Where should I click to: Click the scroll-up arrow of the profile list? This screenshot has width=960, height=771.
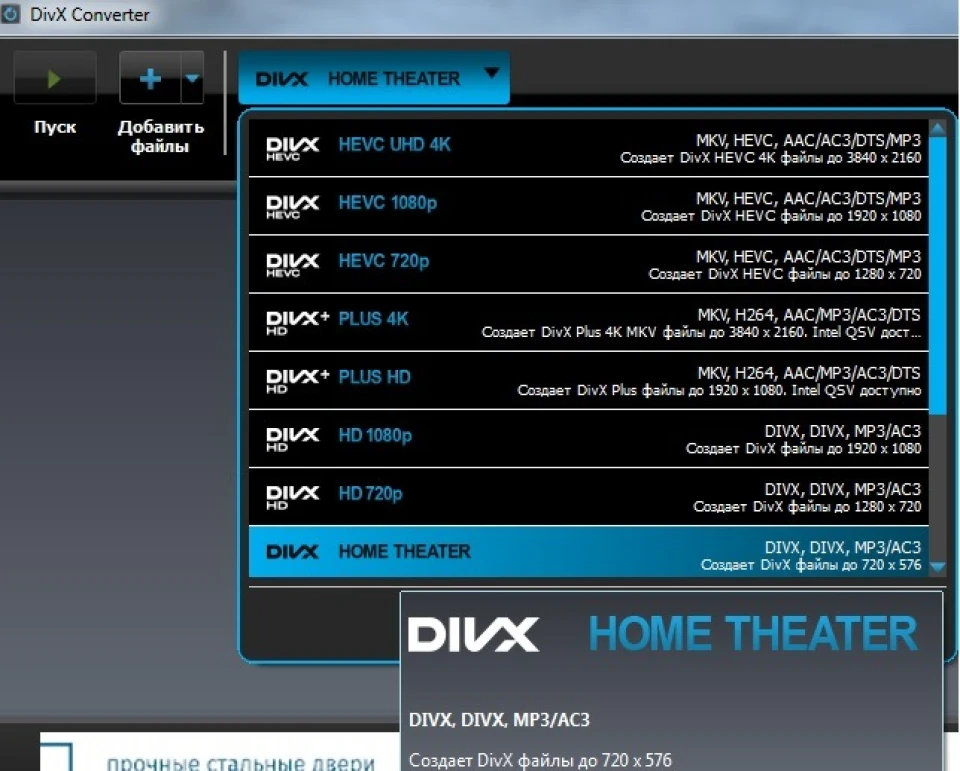coord(937,129)
